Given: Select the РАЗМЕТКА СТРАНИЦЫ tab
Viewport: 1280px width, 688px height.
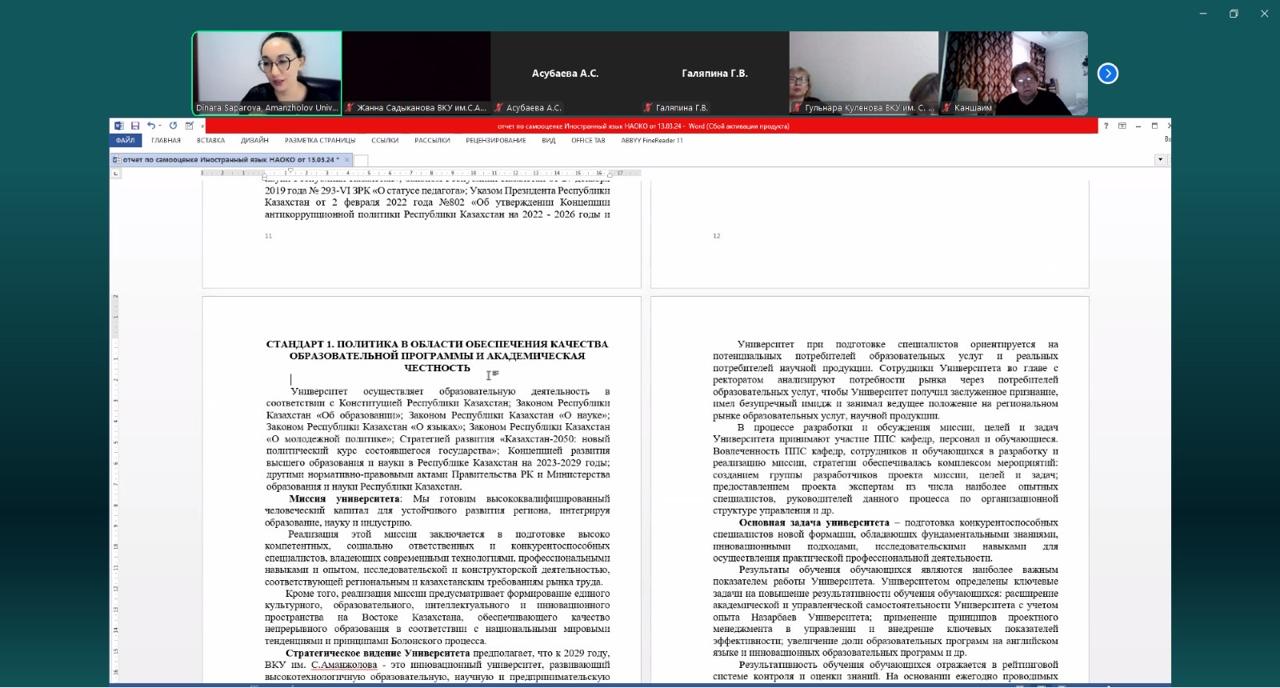Looking at the screenshot, I should [x=320, y=141].
